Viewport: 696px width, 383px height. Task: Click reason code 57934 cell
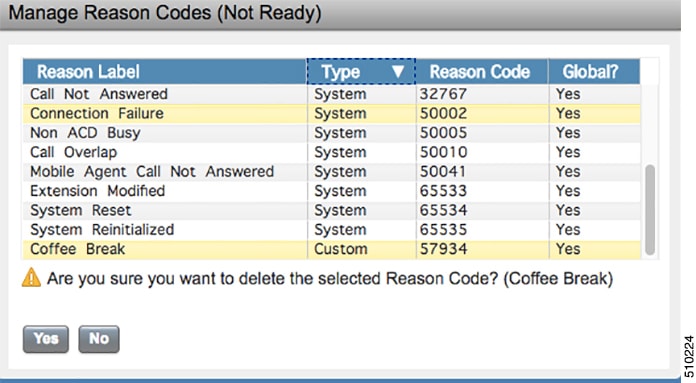(x=482, y=249)
